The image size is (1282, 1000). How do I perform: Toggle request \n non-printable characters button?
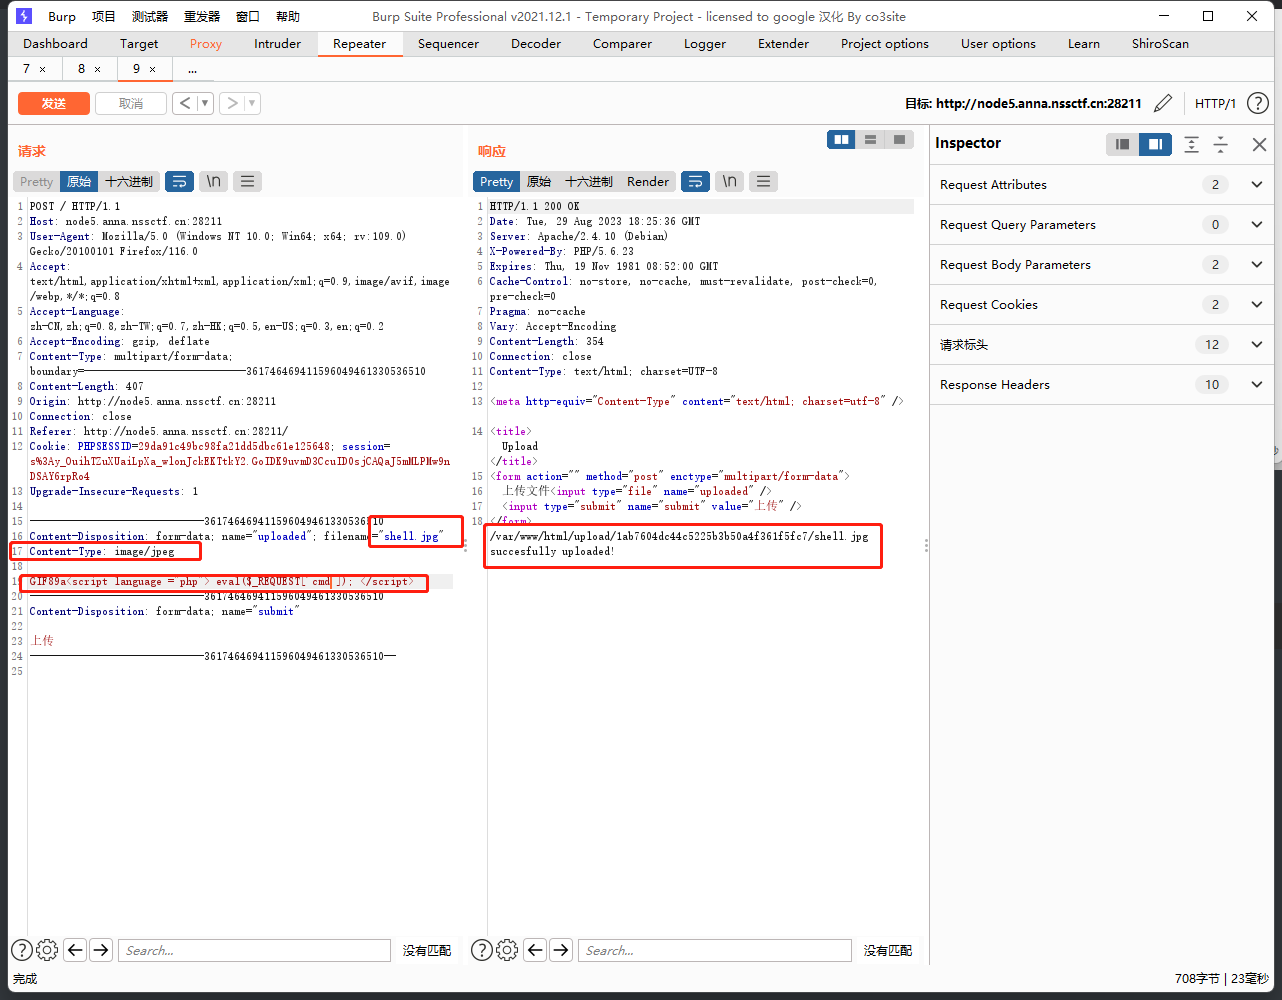213,181
